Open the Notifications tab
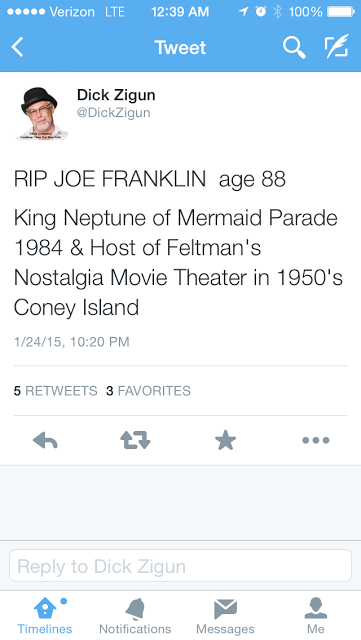 (135, 616)
